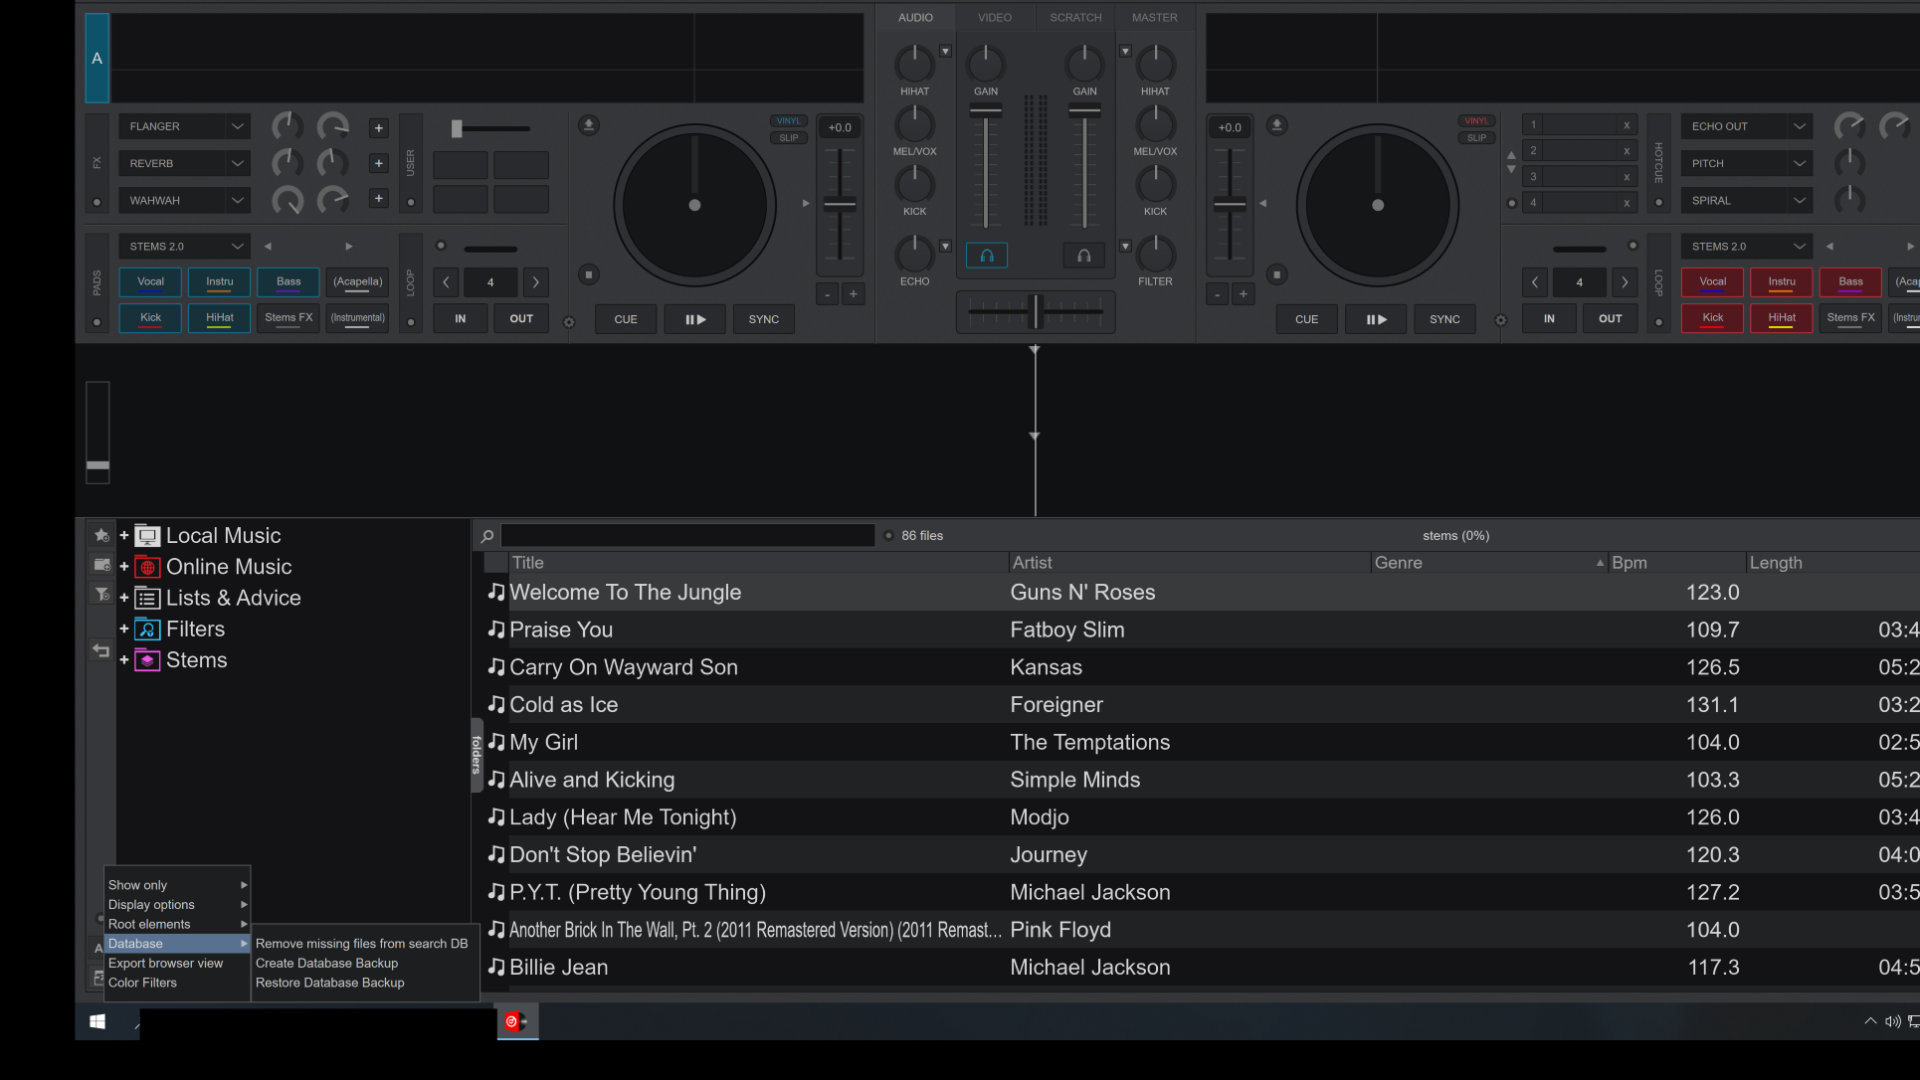The width and height of the screenshot is (1920, 1080).
Task: Open the Filters folder icon in sidebar
Action: (146, 629)
